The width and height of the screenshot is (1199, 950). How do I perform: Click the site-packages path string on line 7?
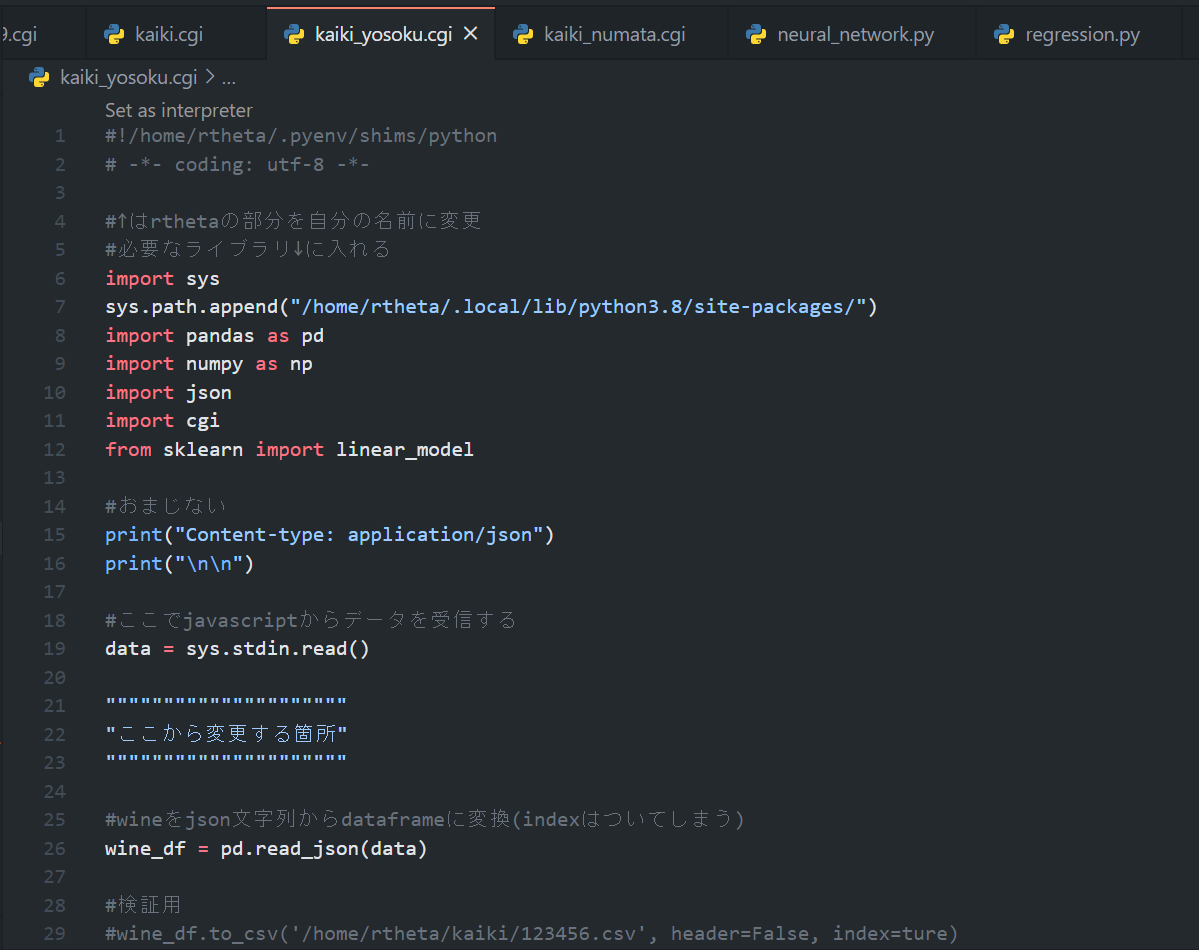572,307
